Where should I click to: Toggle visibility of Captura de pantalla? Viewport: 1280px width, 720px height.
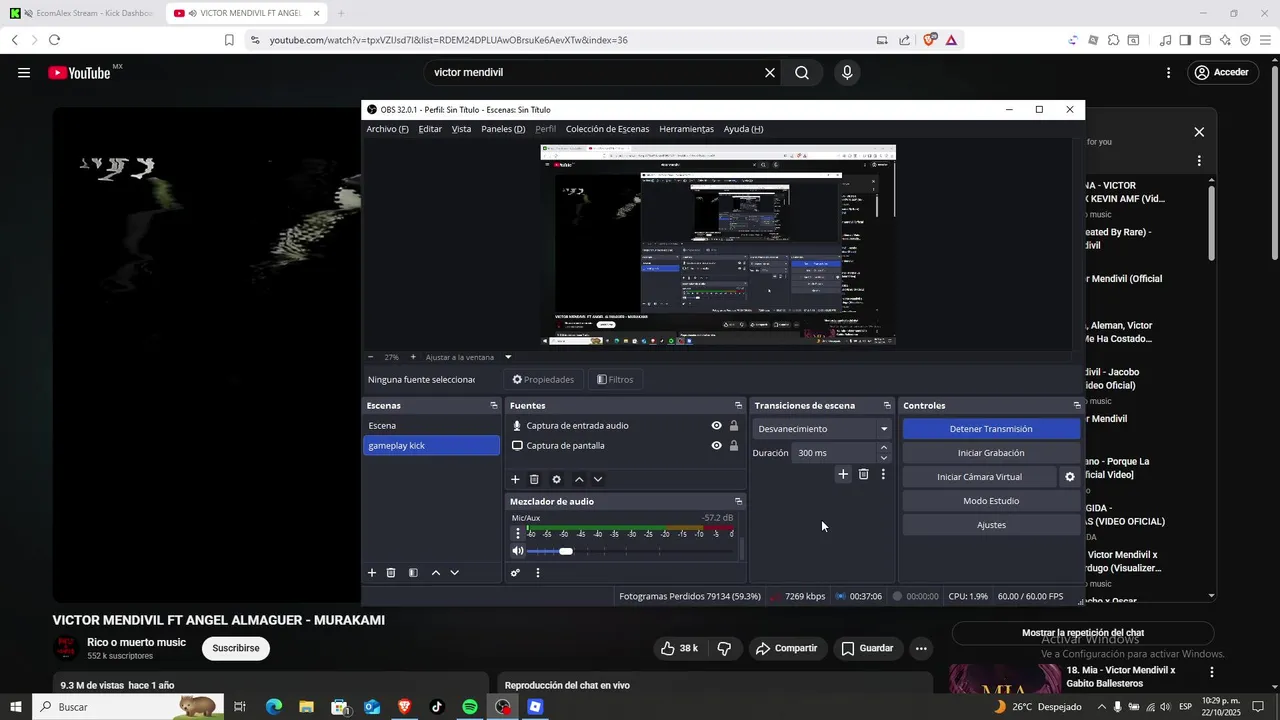(716, 446)
